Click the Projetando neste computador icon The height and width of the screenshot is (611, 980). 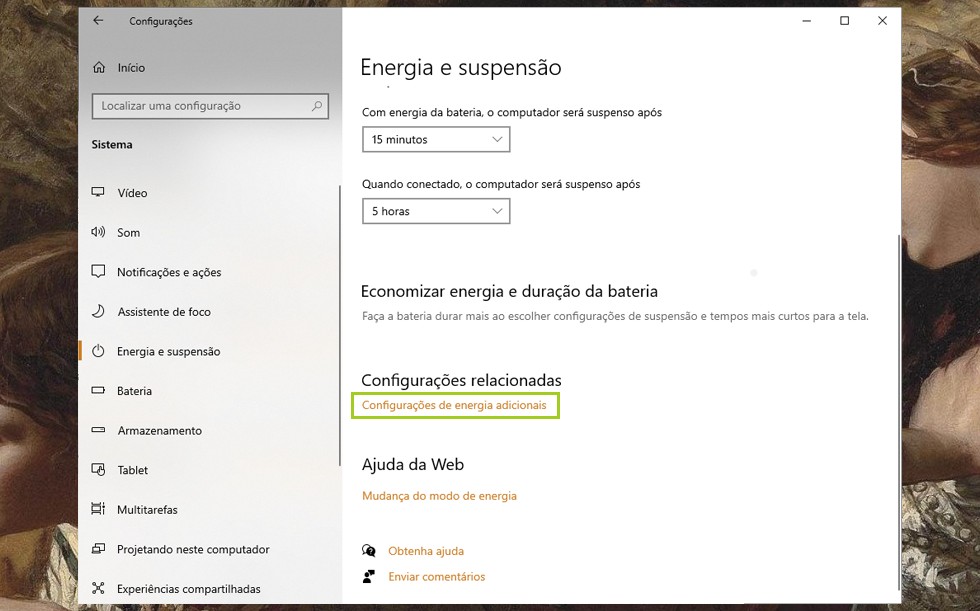pyautogui.click(x=98, y=549)
